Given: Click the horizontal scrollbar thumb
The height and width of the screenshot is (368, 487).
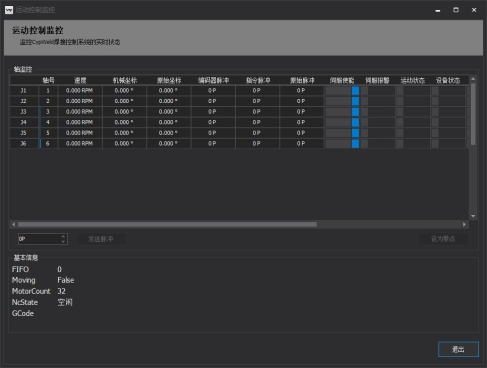Looking at the screenshot, I should pyautogui.click(x=167, y=225).
